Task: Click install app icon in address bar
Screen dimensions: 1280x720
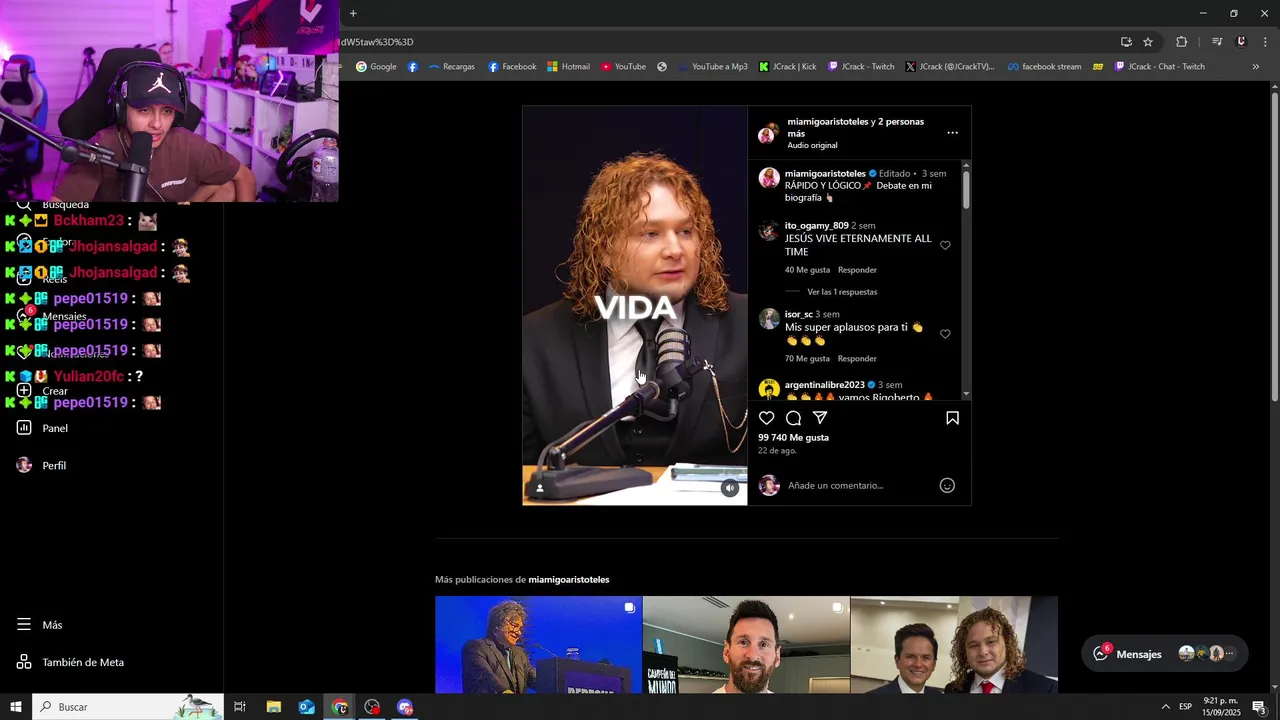Action: [x=1126, y=42]
